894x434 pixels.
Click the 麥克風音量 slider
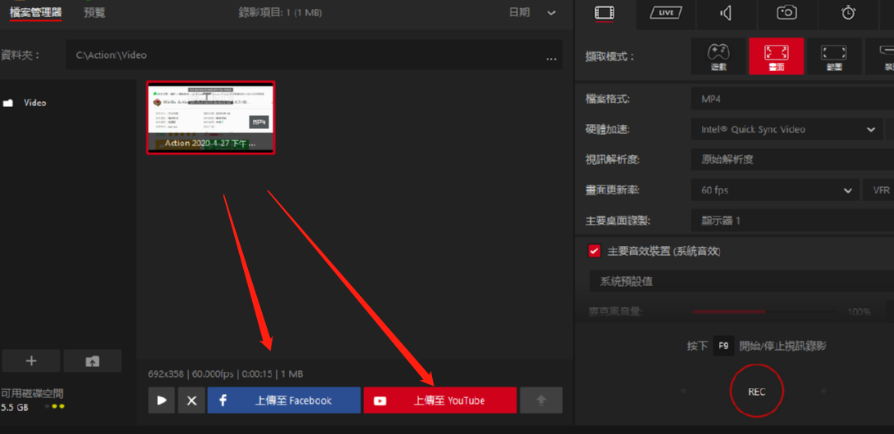click(767, 312)
